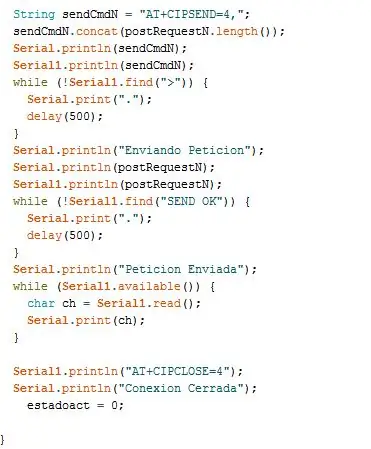This screenshot has width=371, height=449.
Task: Click the Serial.print(ch) statement
Action: tap(86, 320)
